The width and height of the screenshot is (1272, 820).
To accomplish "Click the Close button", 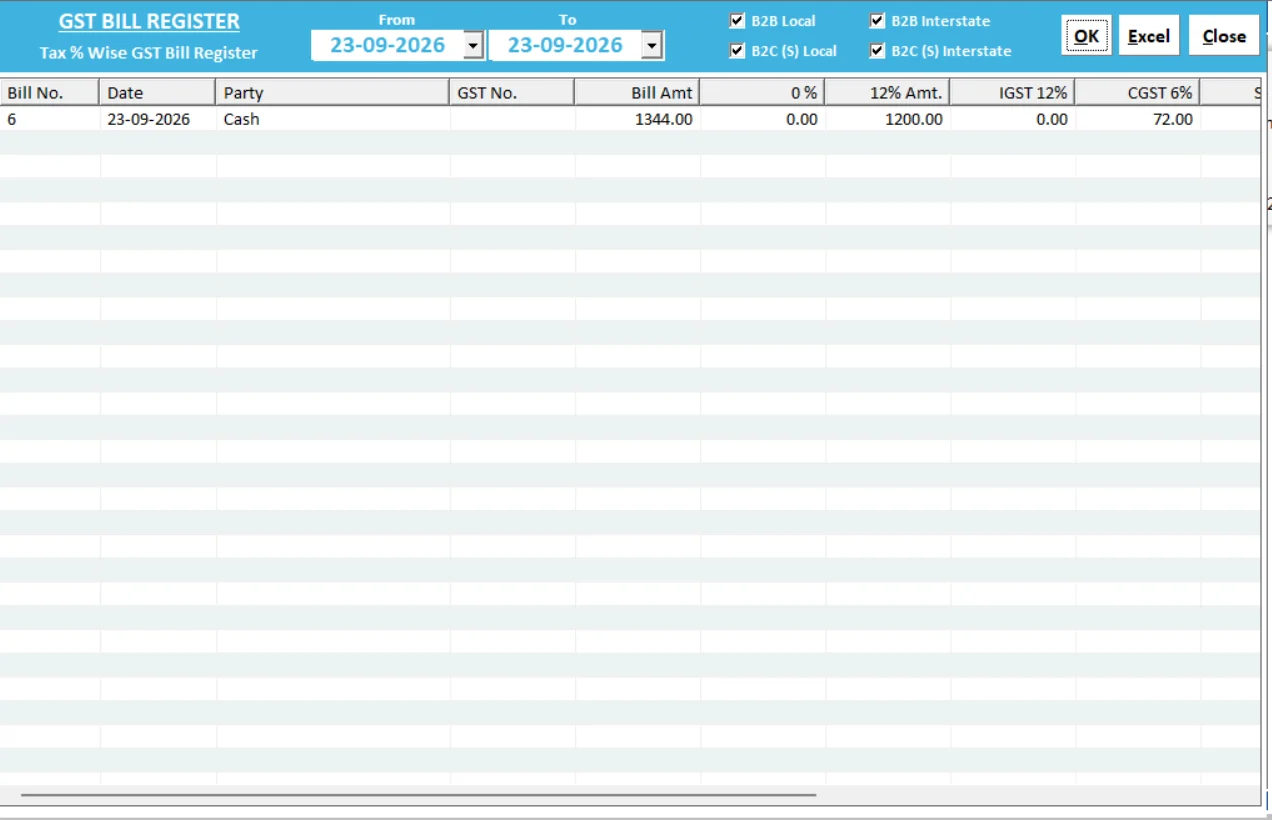I will [x=1224, y=35].
